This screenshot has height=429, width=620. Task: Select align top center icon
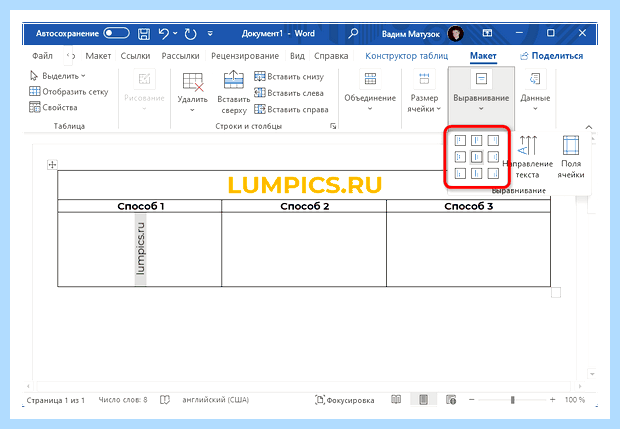click(476, 140)
